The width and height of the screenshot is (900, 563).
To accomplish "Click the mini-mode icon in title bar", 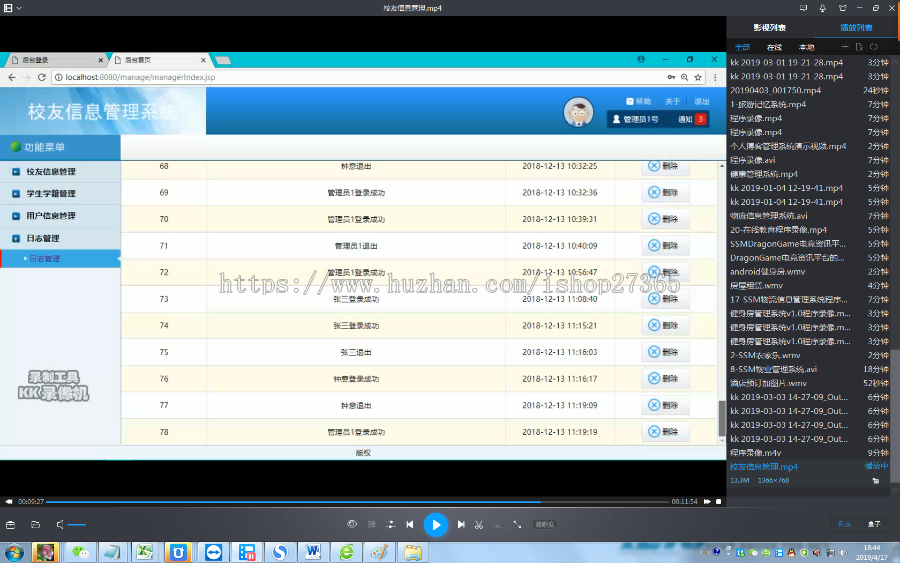I will pyautogui.click(x=803, y=8).
